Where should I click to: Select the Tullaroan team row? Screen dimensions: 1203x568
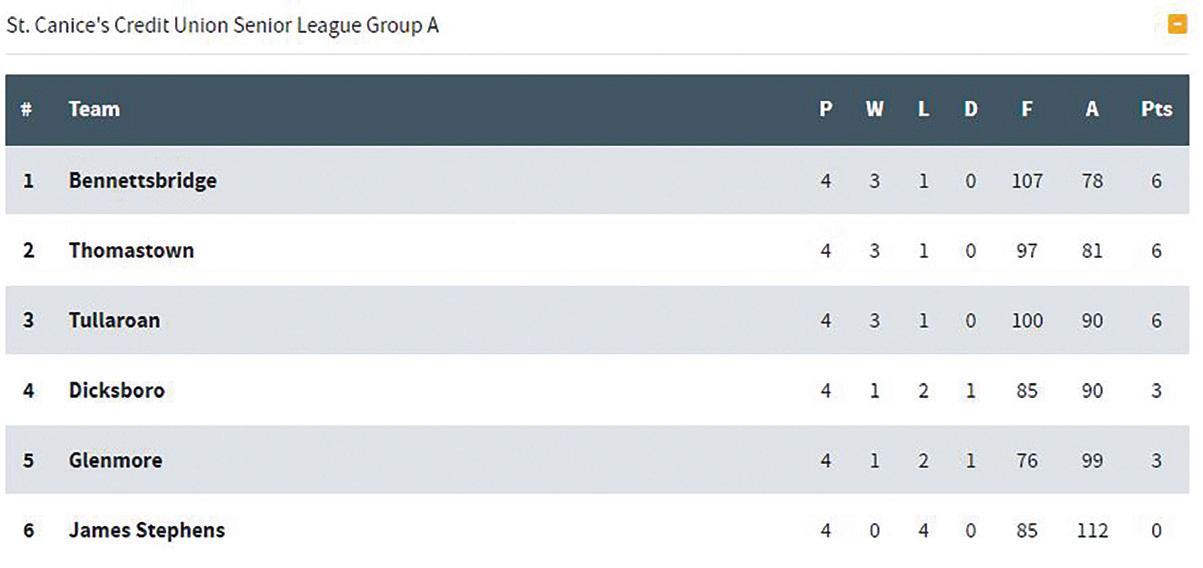(x=600, y=320)
